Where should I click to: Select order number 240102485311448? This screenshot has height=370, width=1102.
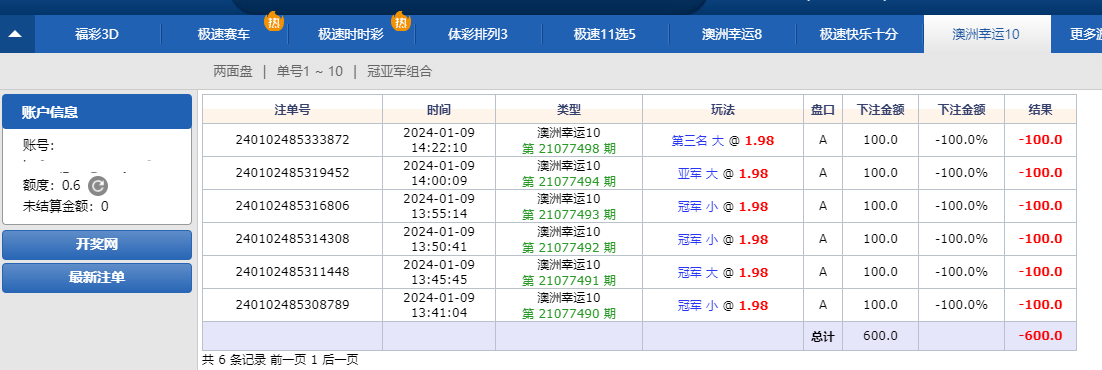click(292, 272)
